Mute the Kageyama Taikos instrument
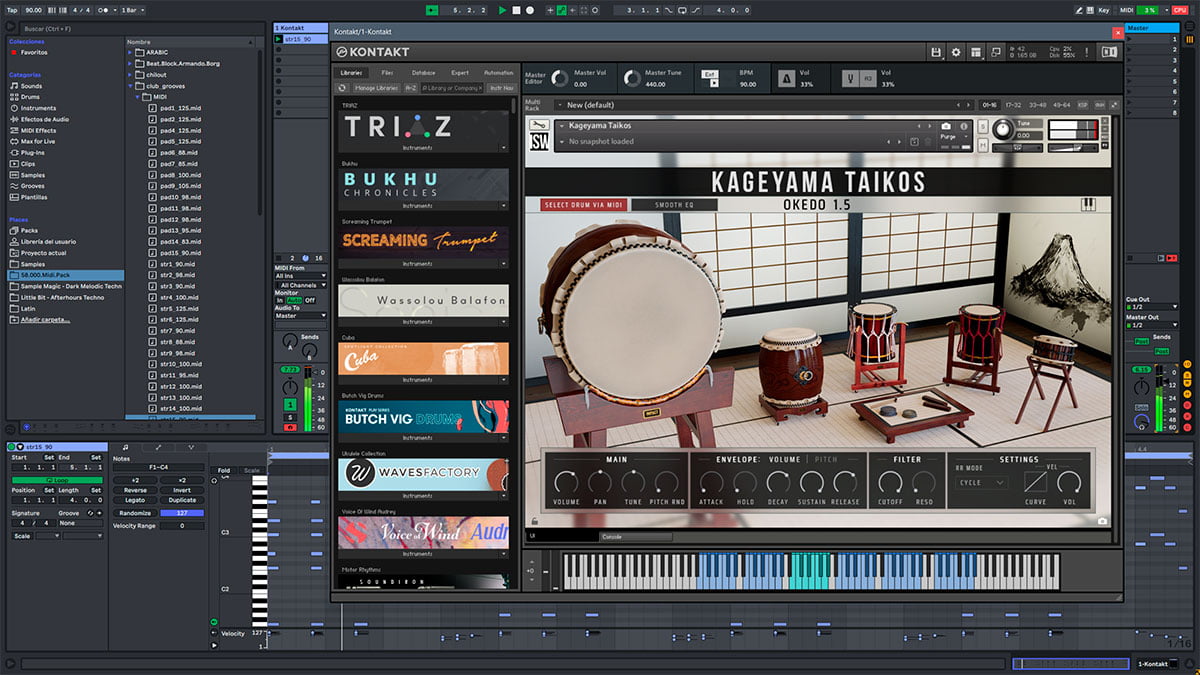This screenshot has width=1200, height=675. pyautogui.click(x=983, y=145)
